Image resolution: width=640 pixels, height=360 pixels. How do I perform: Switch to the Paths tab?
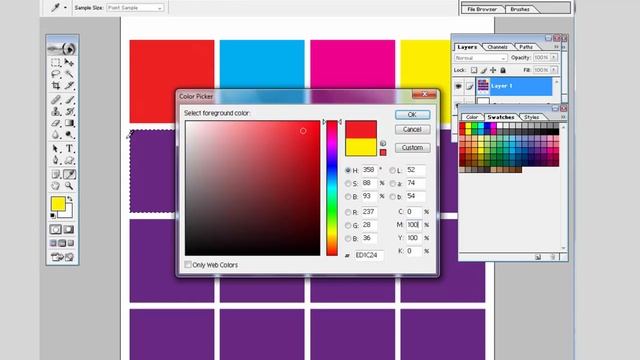click(x=526, y=47)
